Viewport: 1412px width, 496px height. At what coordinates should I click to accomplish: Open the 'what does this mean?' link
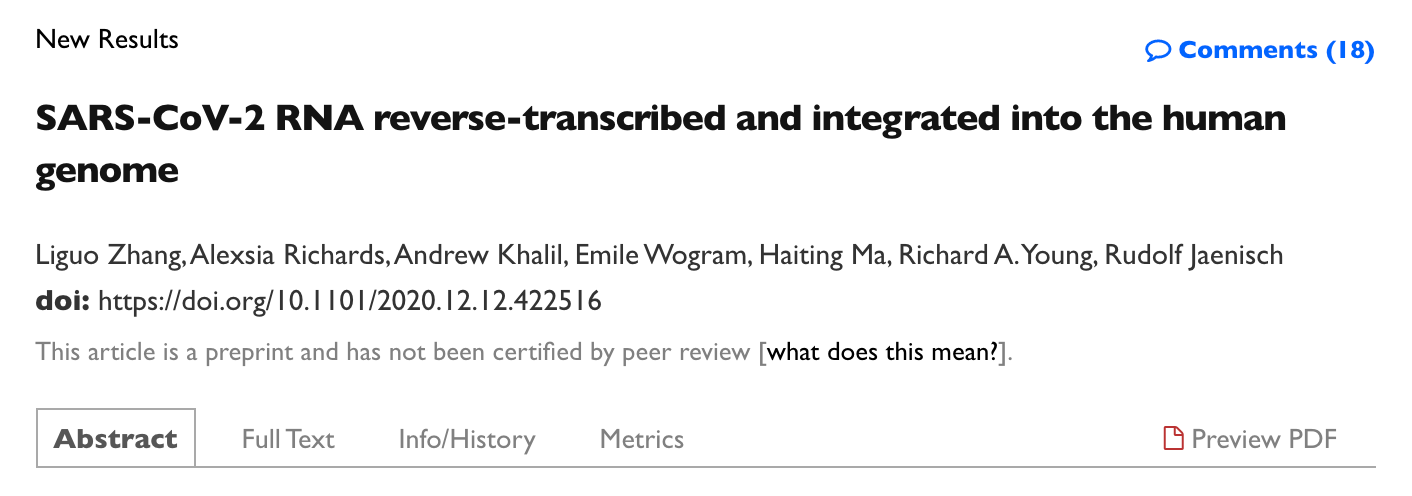point(885,352)
